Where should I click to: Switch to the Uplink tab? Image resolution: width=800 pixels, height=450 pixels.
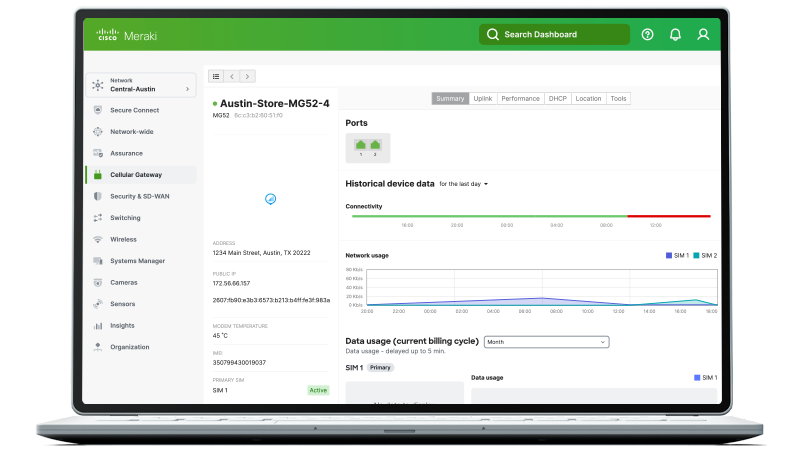coord(483,98)
